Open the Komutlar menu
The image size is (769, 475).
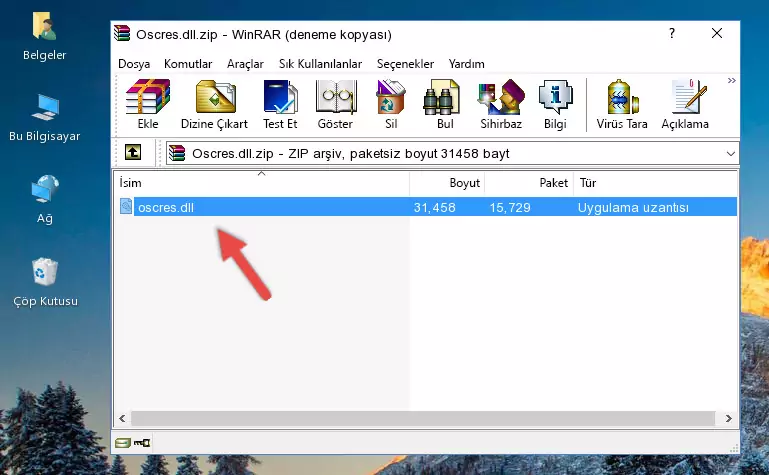click(188, 64)
